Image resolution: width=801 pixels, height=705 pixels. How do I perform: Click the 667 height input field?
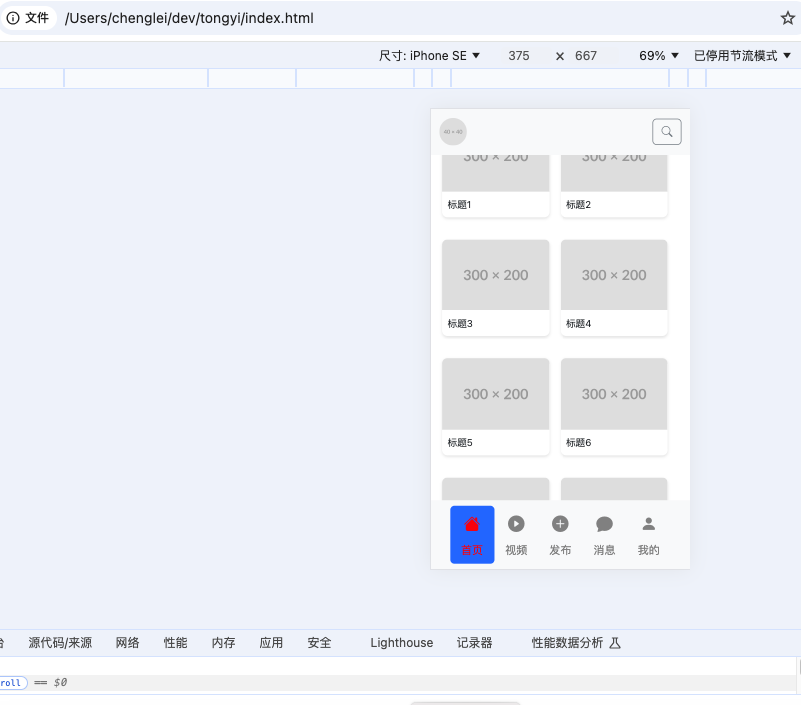point(586,56)
